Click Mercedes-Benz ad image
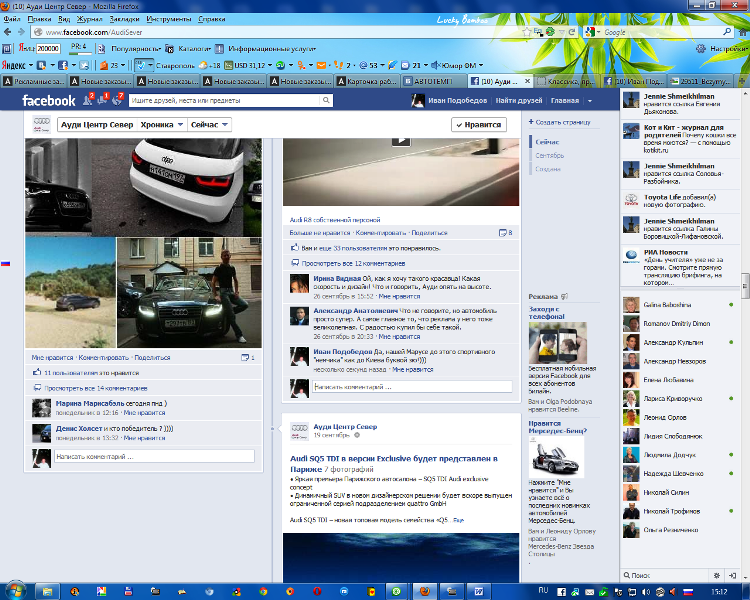 [x=556, y=456]
